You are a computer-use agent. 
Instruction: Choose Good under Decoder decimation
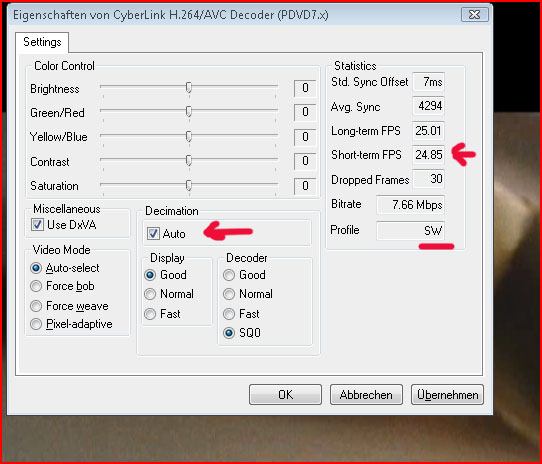229,275
